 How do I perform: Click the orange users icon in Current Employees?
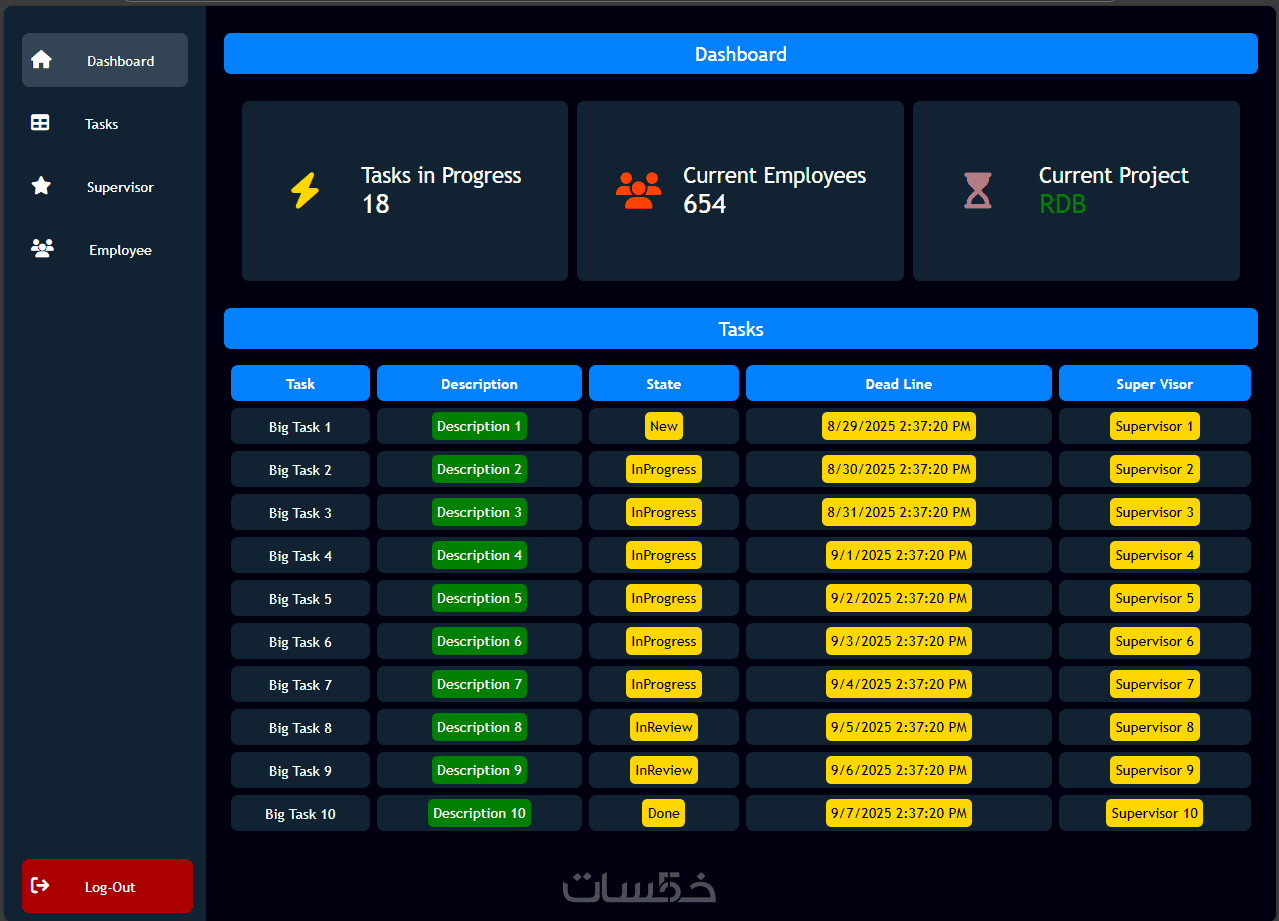(x=638, y=190)
